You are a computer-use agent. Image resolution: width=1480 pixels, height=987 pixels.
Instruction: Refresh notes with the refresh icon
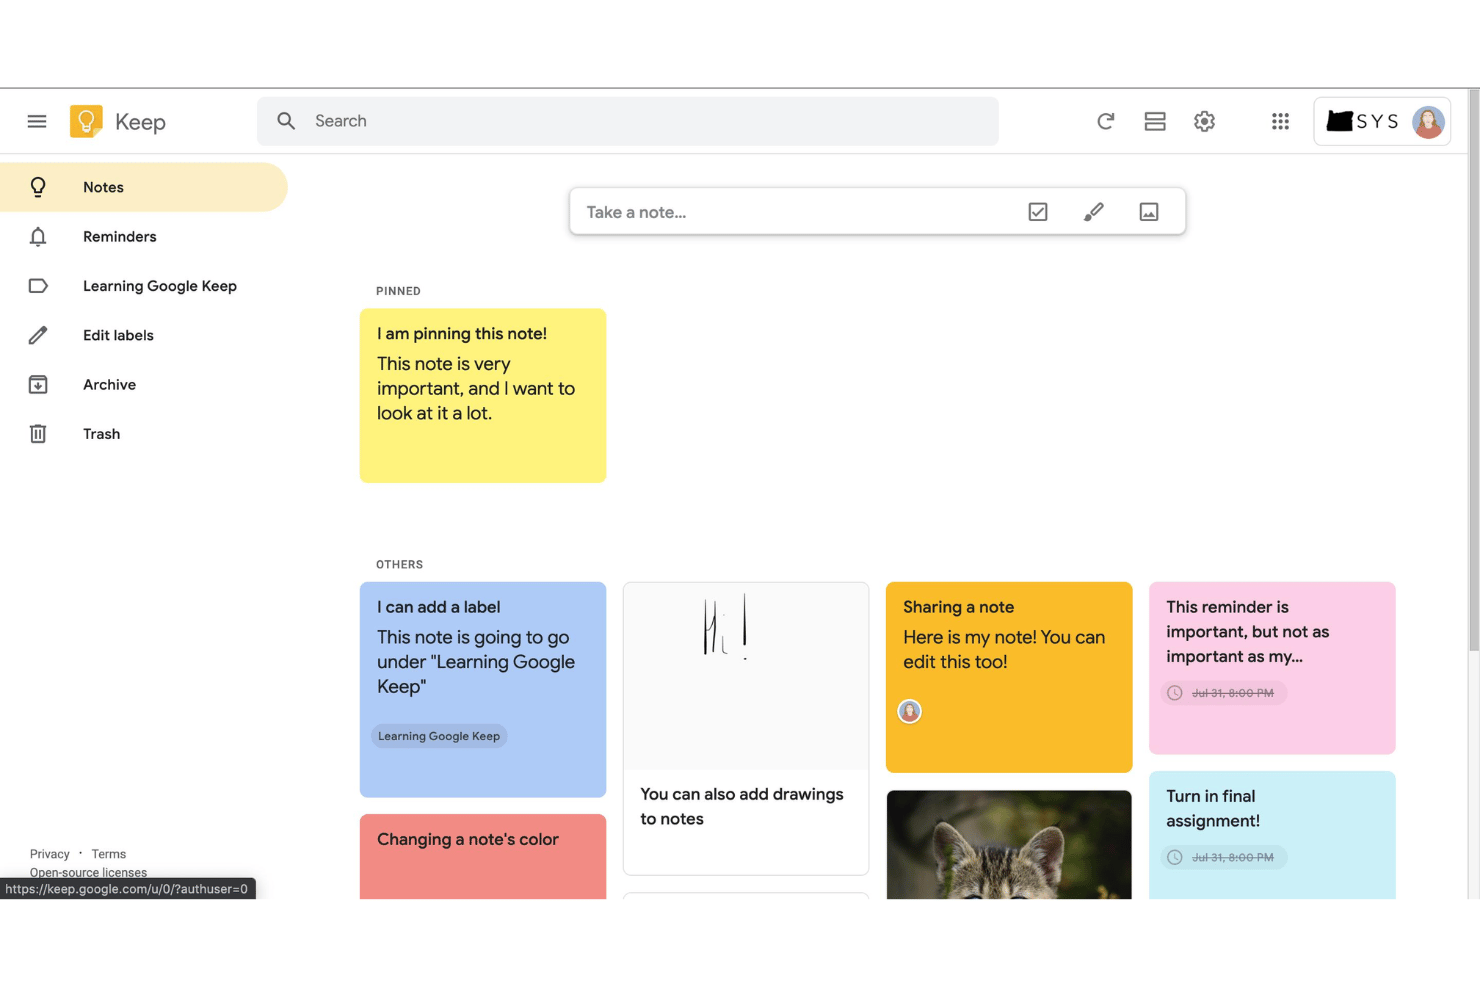click(1105, 121)
